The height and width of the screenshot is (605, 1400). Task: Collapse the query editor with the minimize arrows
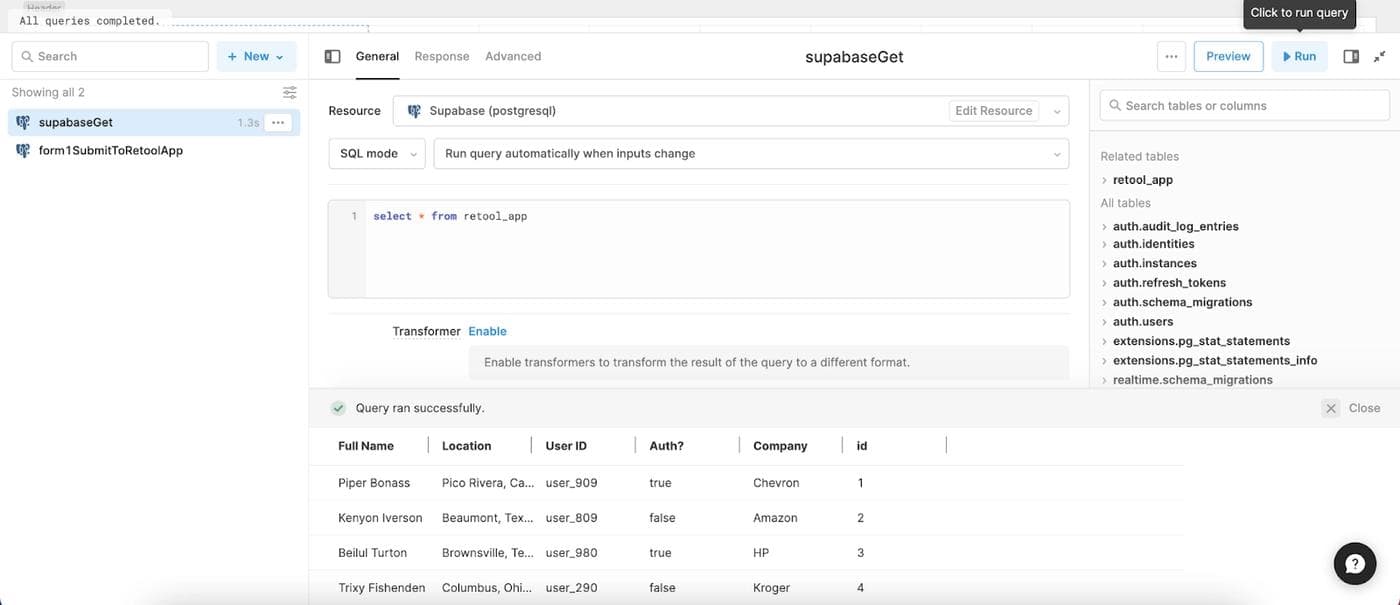point(1380,57)
